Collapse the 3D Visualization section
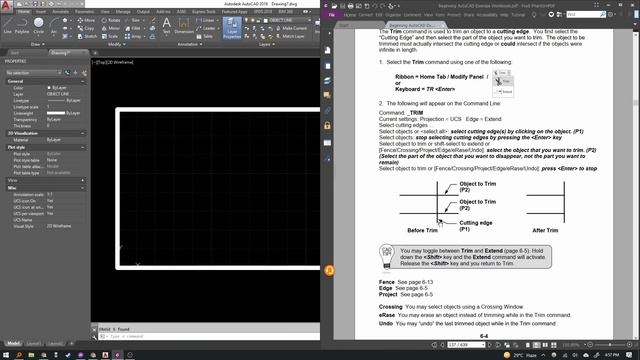Image resolution: width=640 pixels, height=360 pixels. (82, 133)
